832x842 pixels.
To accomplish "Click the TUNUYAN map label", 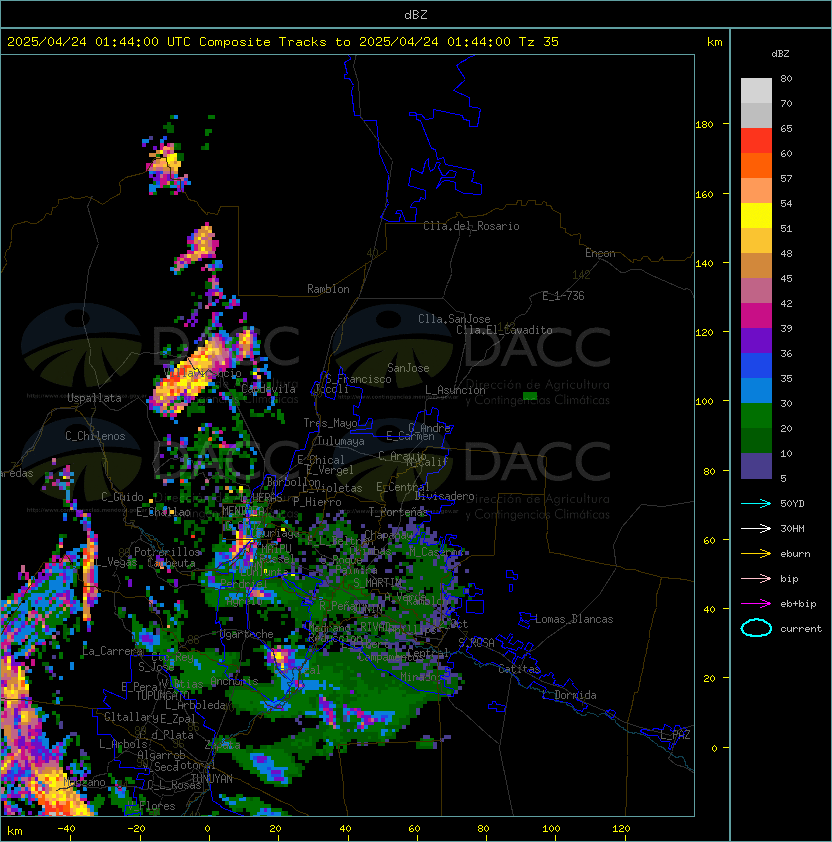I will [212, 779].
